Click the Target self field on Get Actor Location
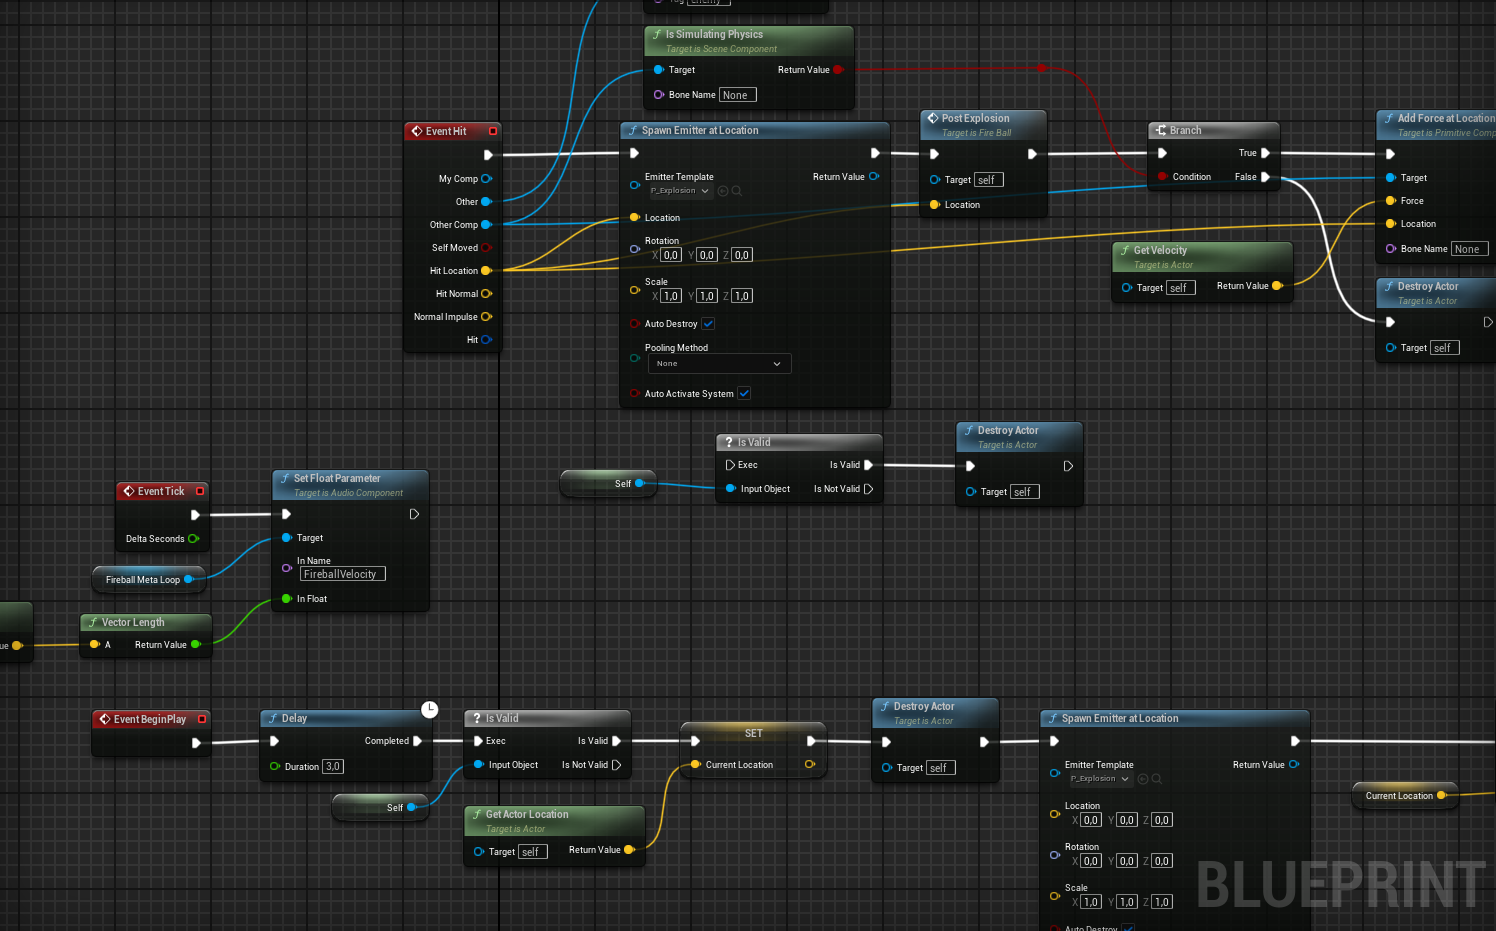Viewport: 1496px width, 931px height. tap(533, 852)
